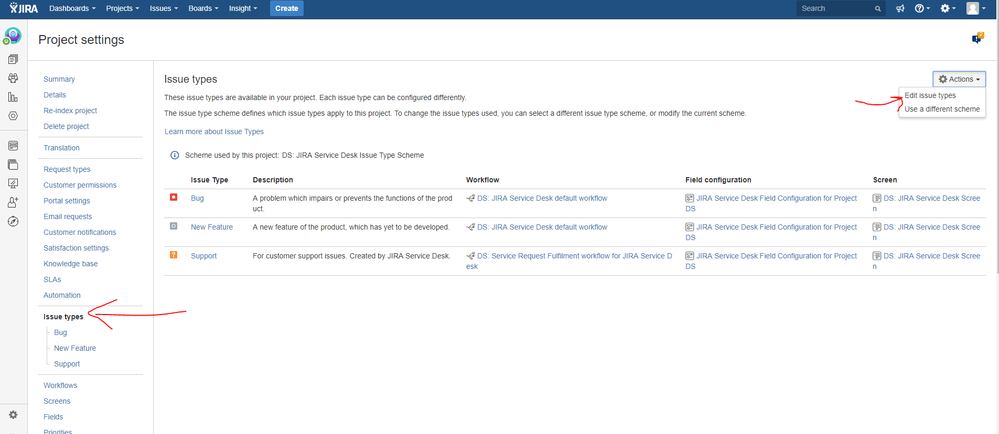Open the Reports bar chart sidebar icon

click(13, 98)
